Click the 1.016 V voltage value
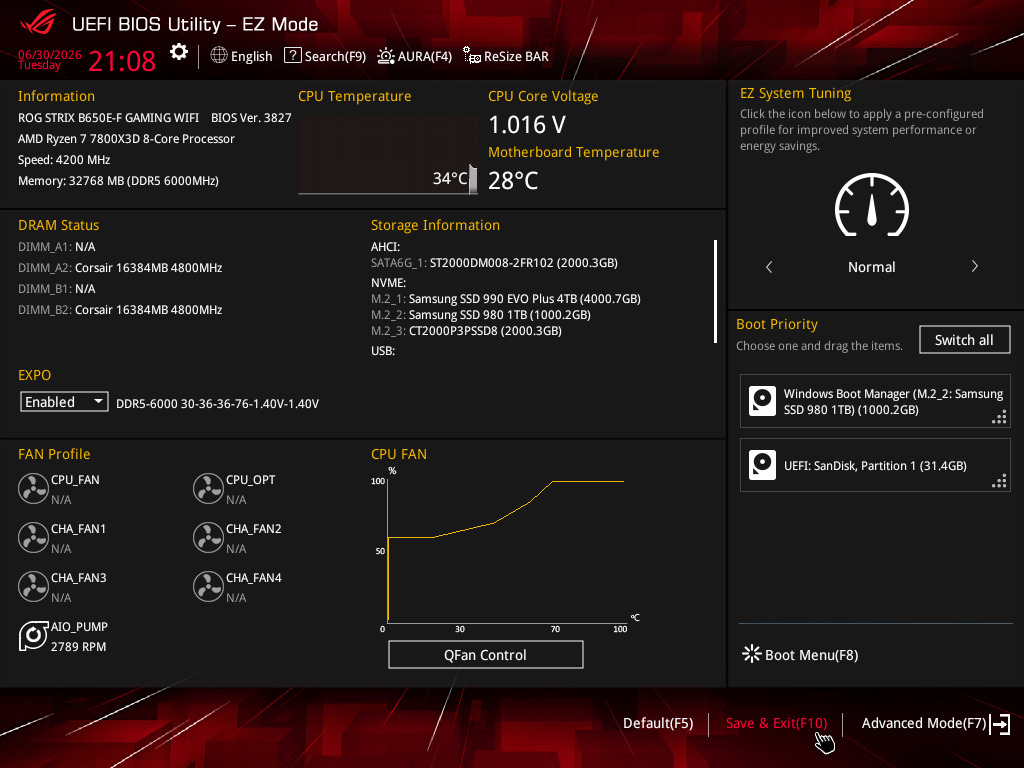The width and height of the screenshot is (1024, 768). click(527, 124)
